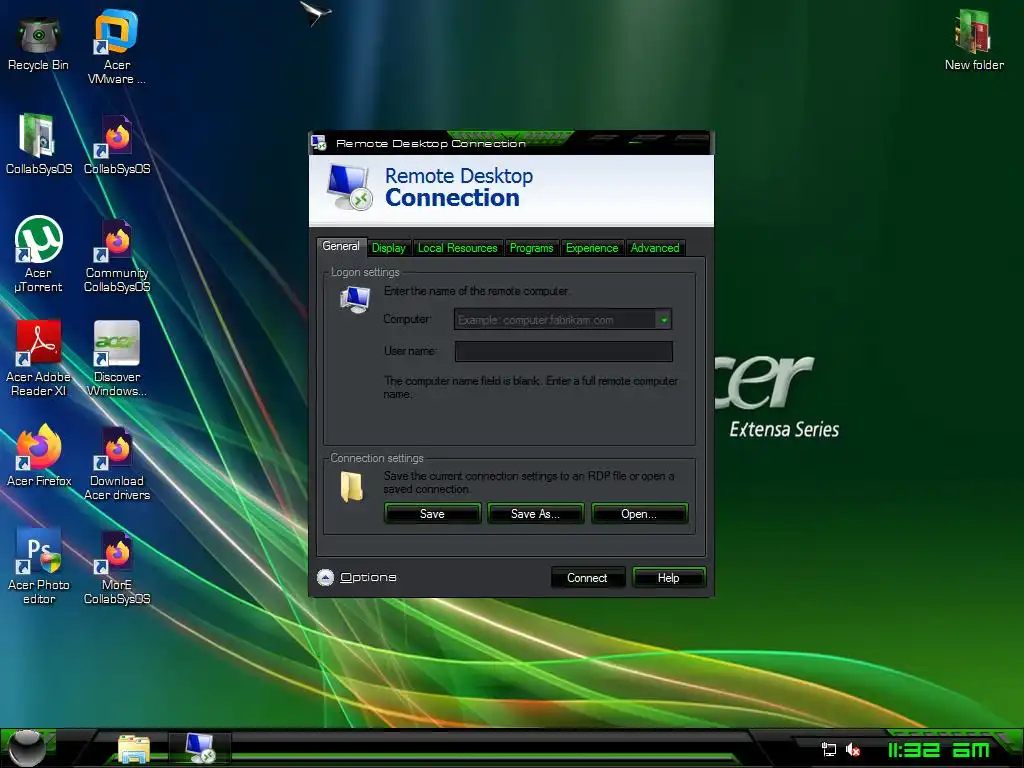Click the Open... button
Image resolution: width=1024 pixels, height=768 pixels.
point(639,514)
